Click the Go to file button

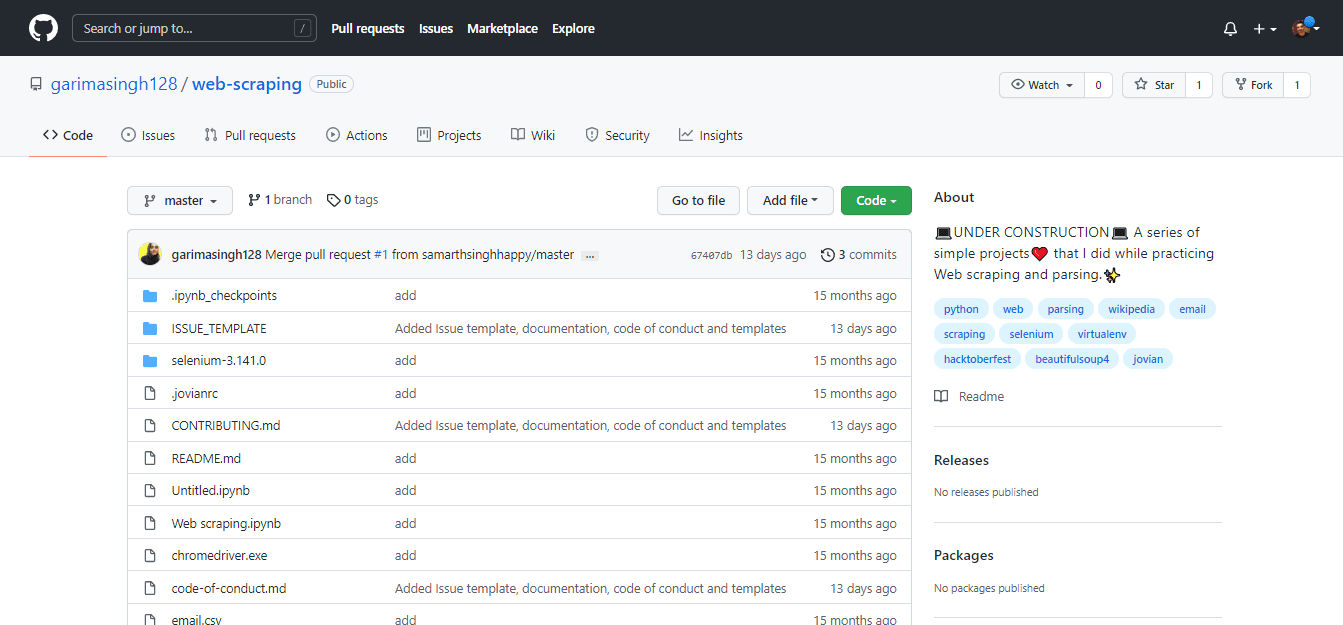pos(698,201)
